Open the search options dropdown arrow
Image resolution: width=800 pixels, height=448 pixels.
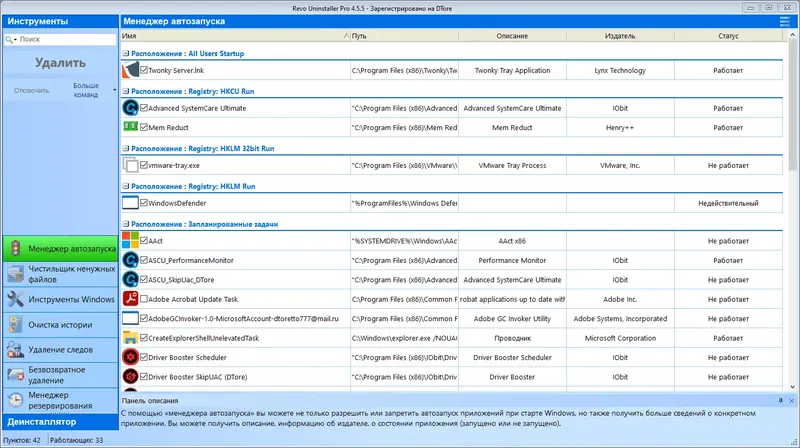click(15, 39)
